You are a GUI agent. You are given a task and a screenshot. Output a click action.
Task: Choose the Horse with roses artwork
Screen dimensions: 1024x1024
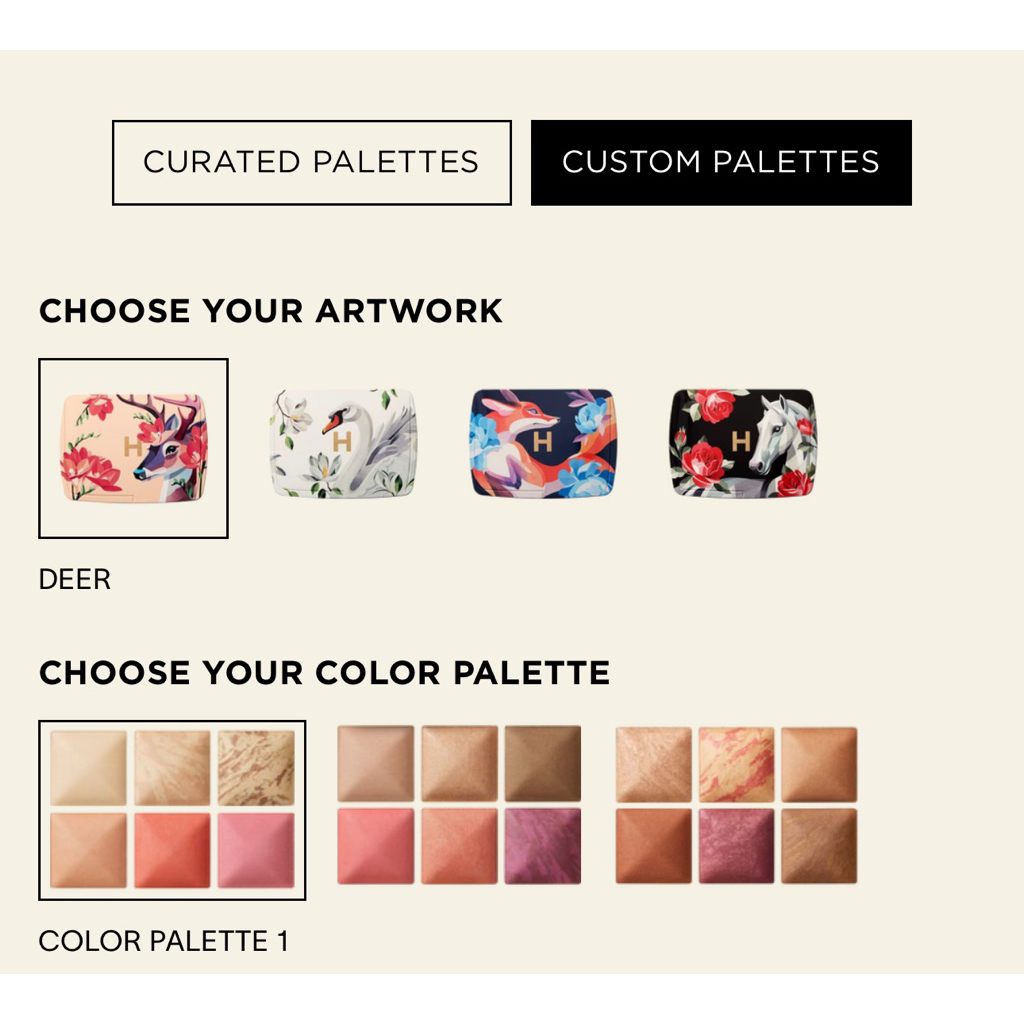[x=742, y=443]
